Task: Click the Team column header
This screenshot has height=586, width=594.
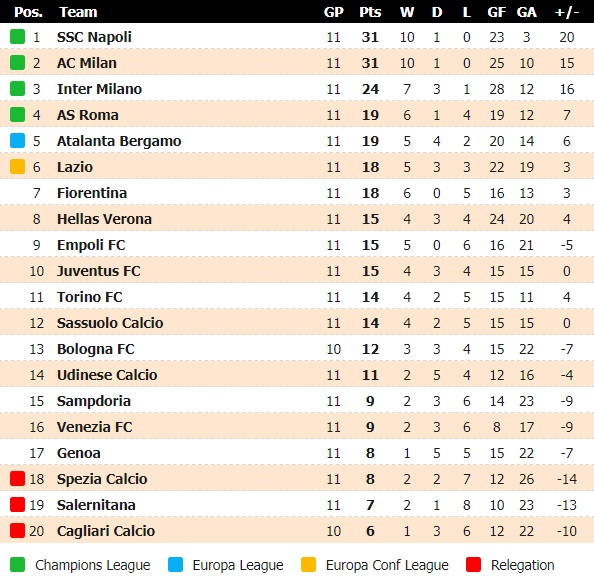Action: point(78,12)
